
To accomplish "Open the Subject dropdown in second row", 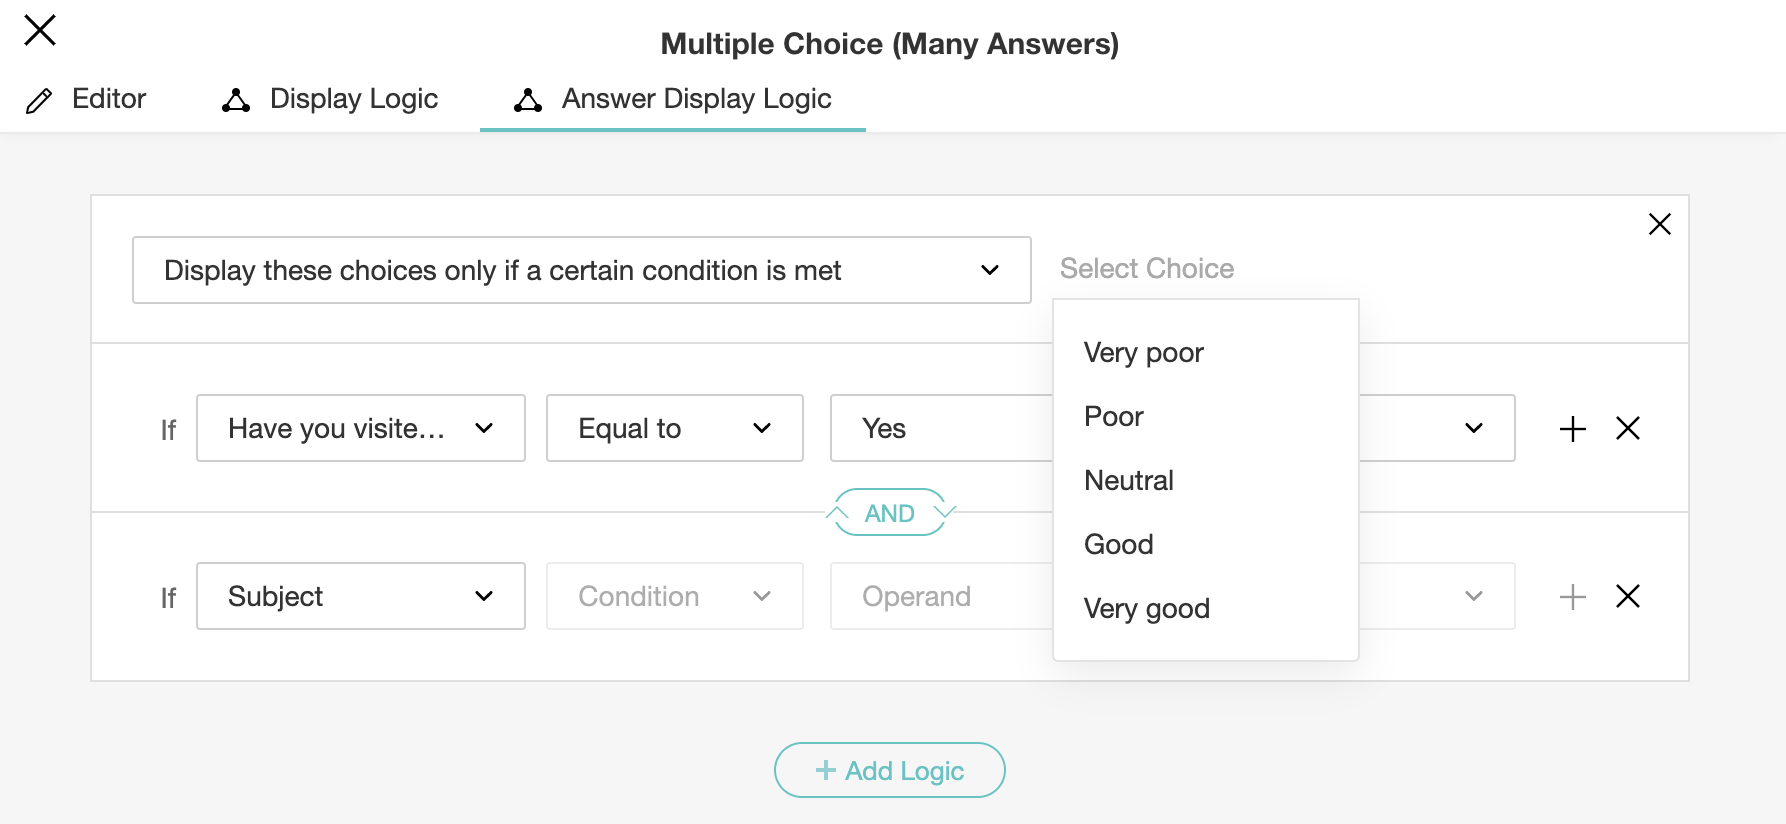I will click(360, 597).
